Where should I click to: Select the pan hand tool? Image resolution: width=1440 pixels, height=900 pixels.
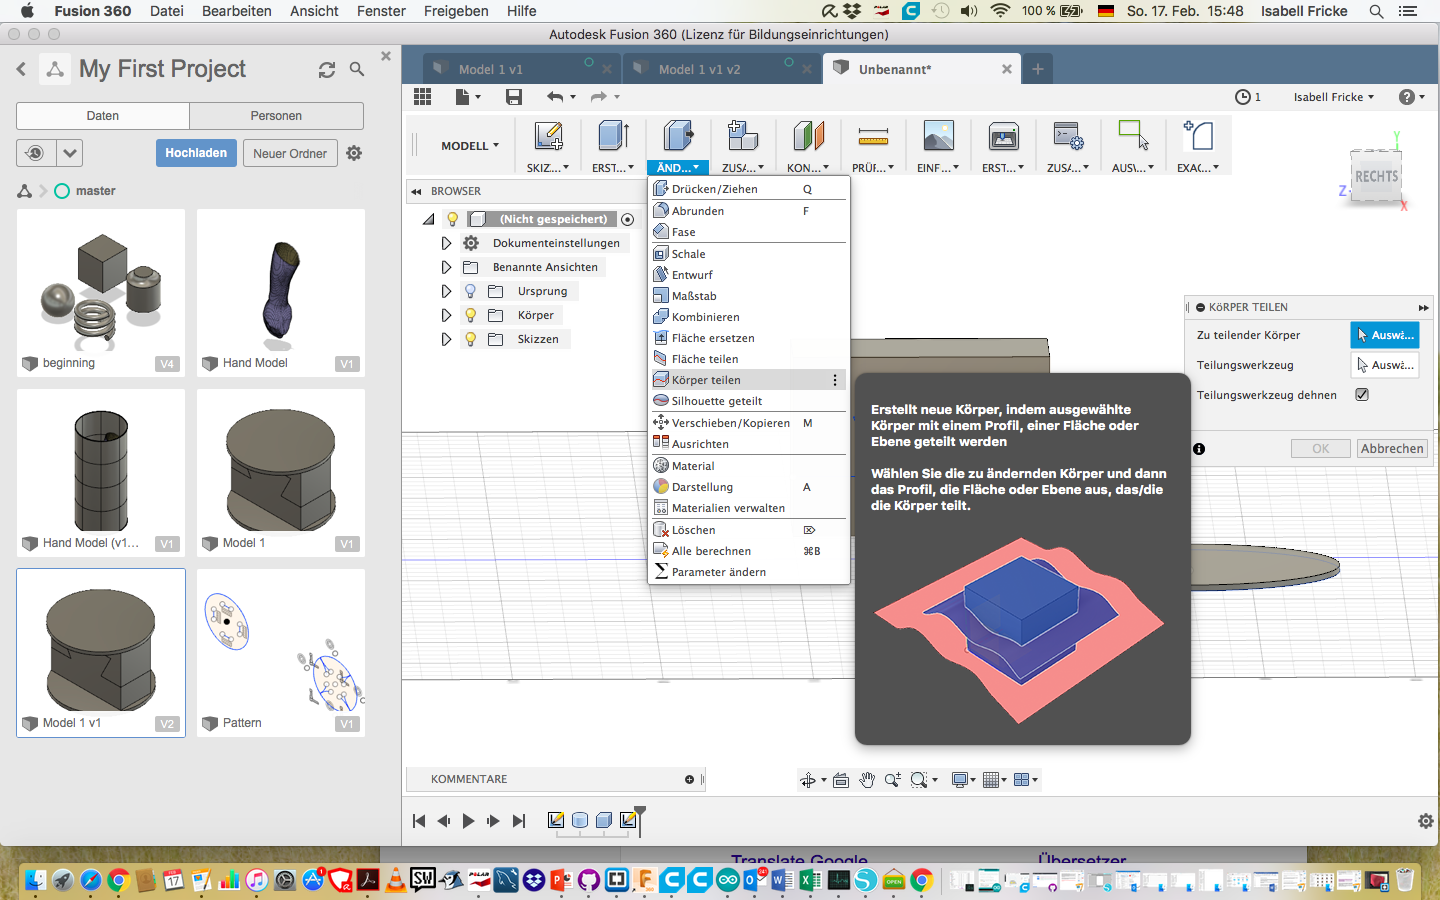pyautogui.click(x=867, y=780)
